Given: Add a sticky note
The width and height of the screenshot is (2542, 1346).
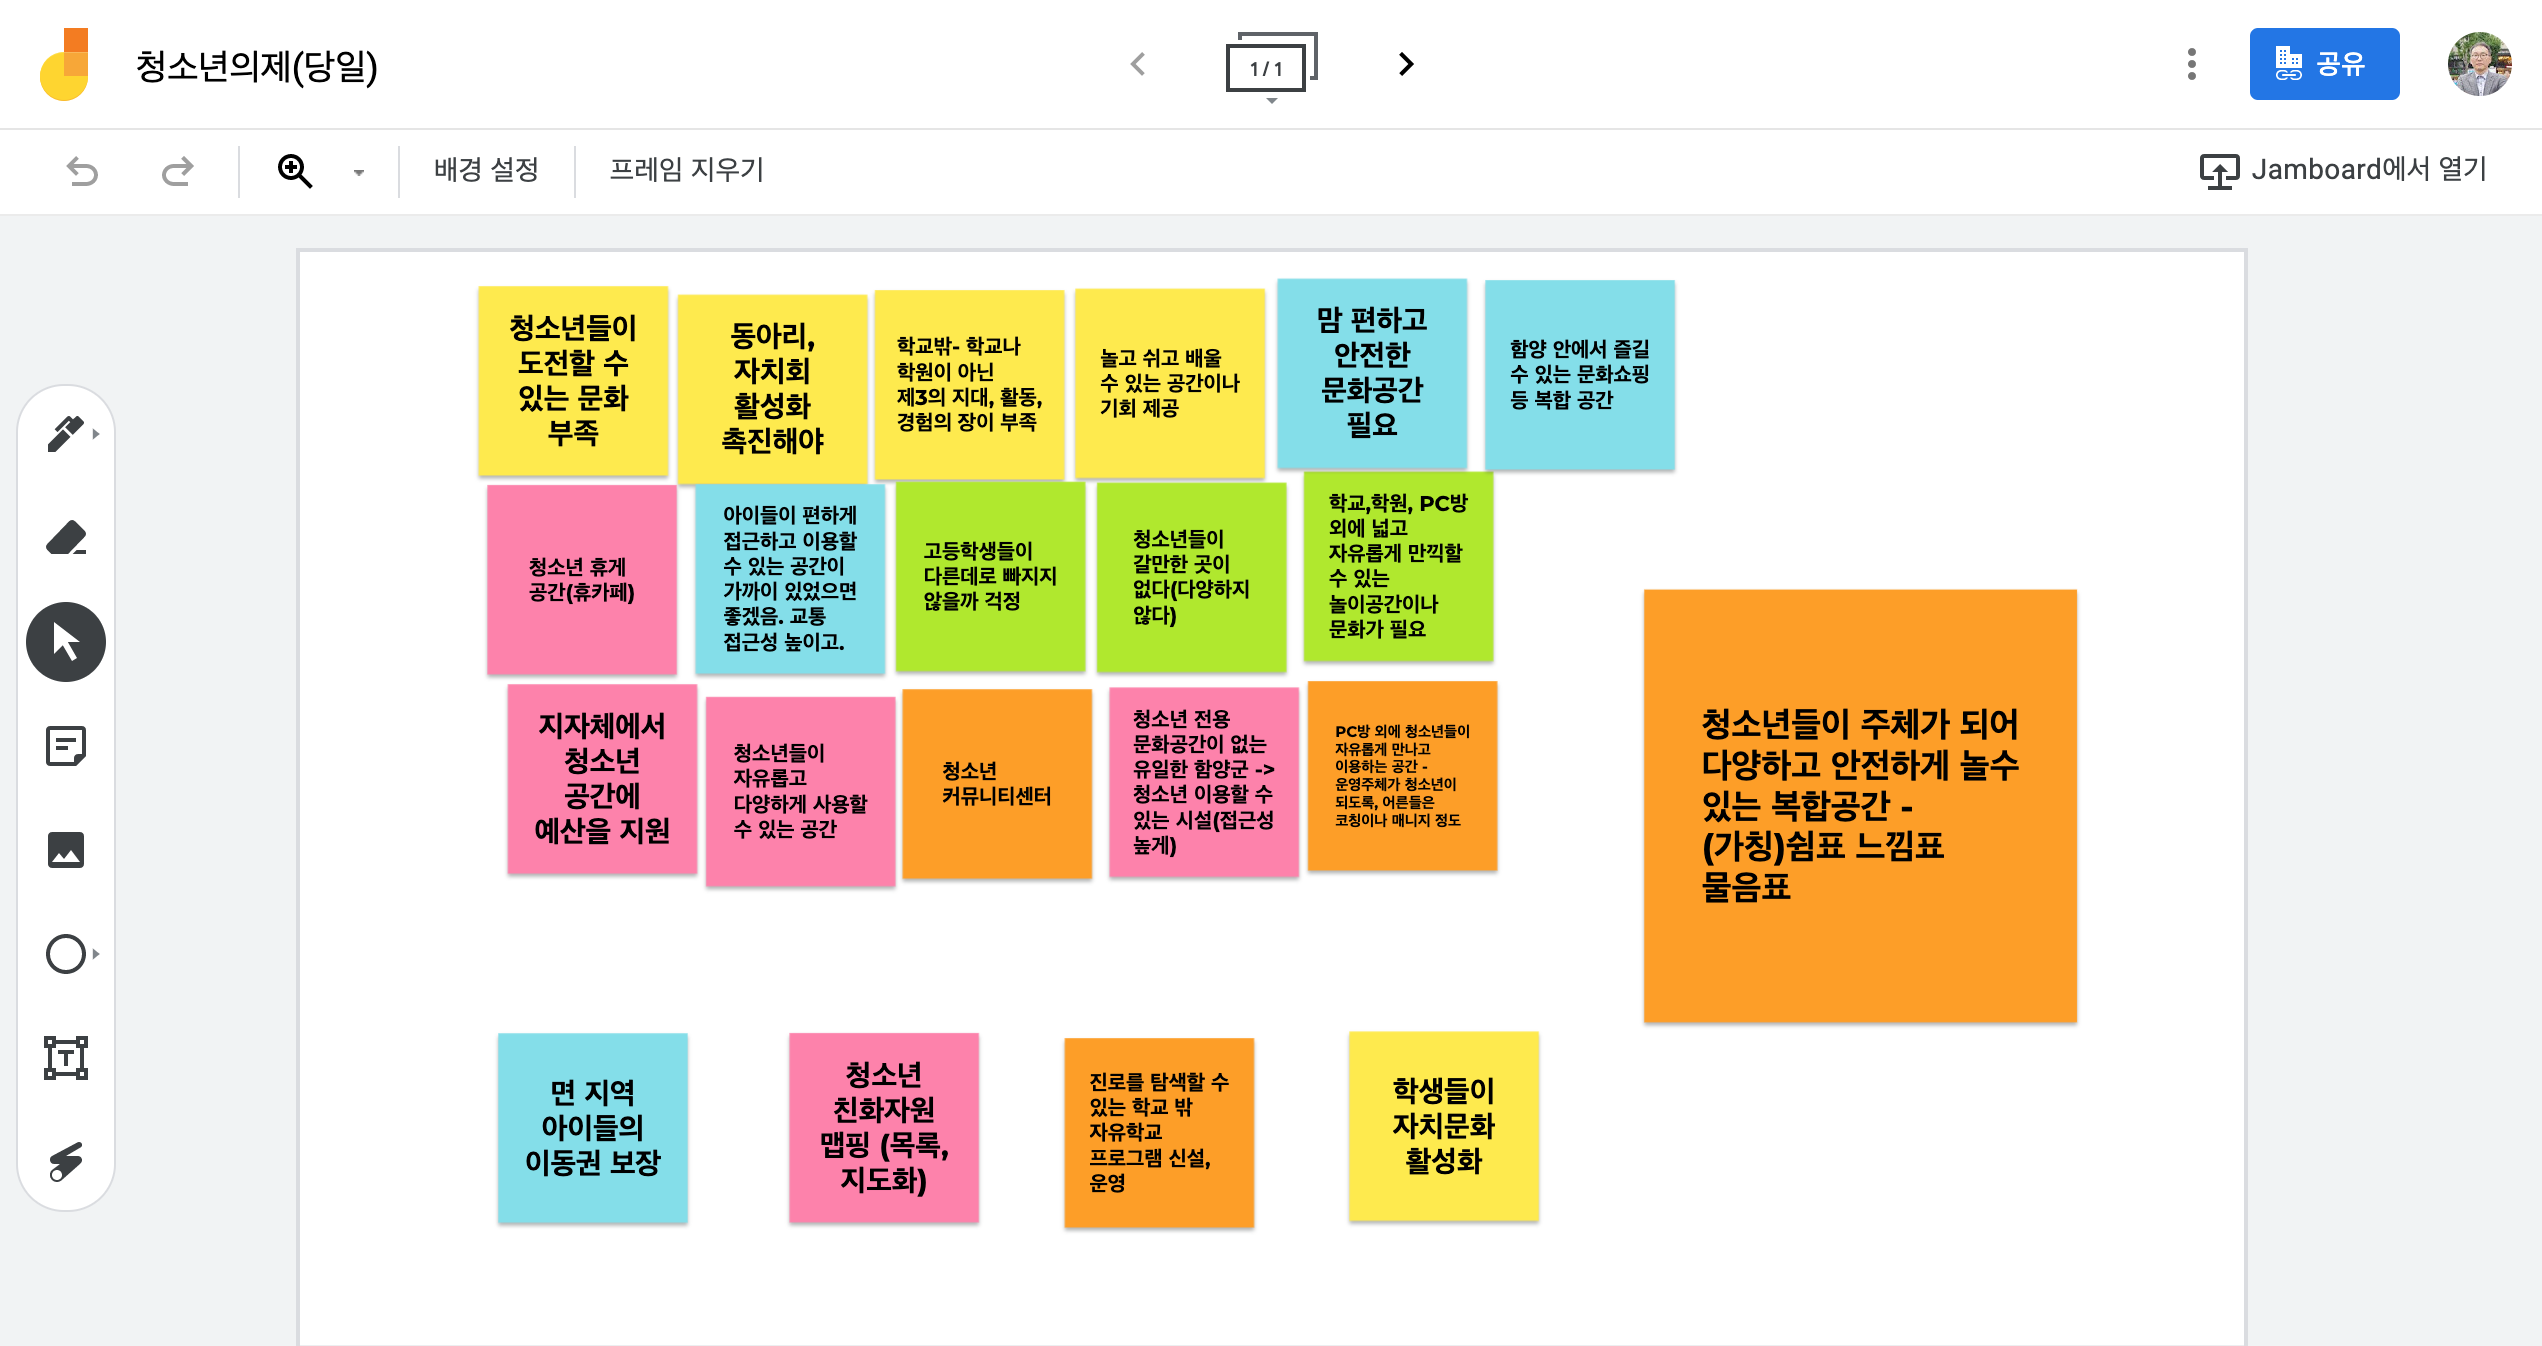Looking at the screenshot, I should (66, 746).
